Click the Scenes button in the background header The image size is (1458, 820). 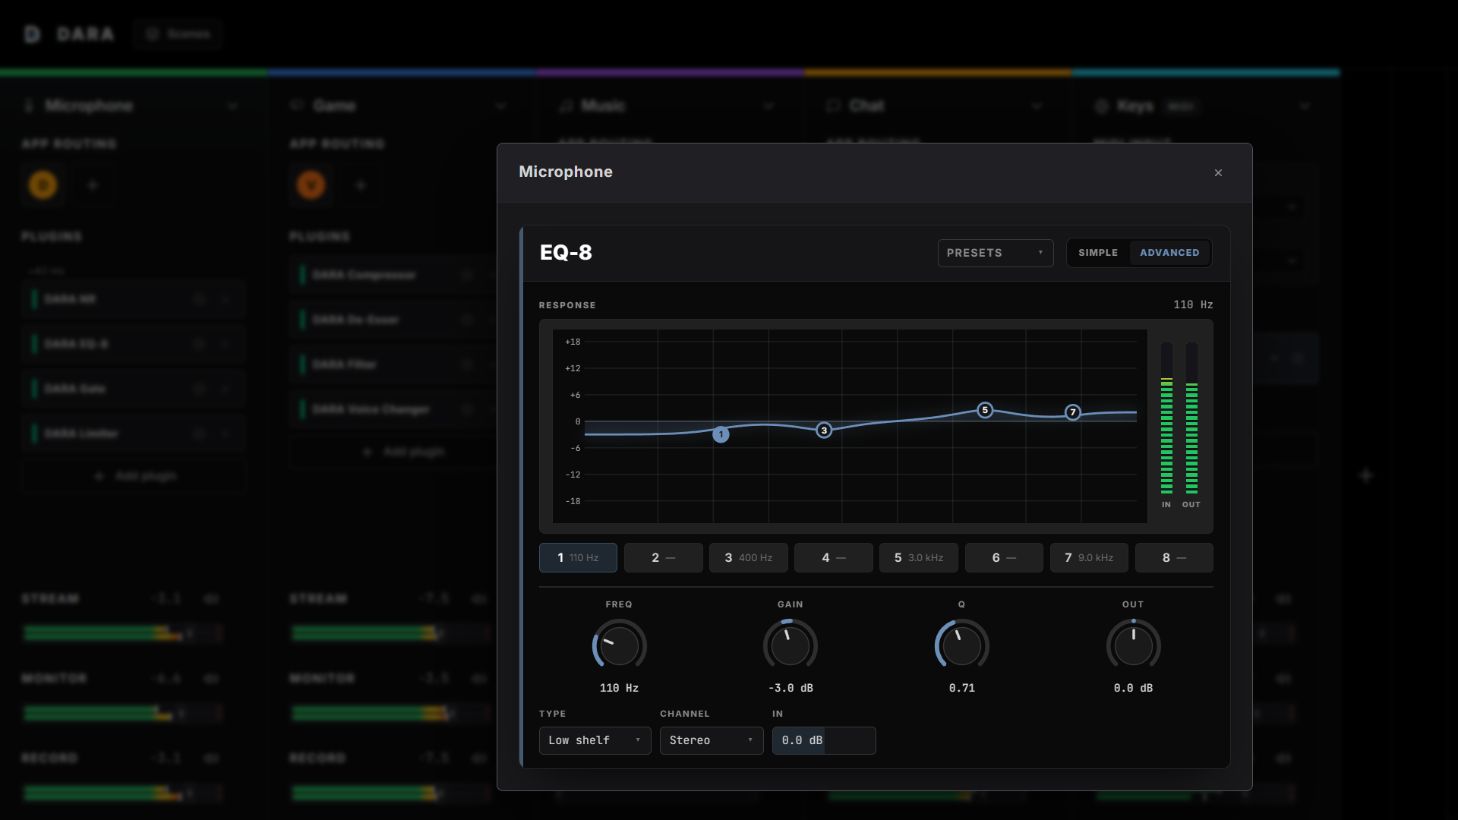pyautogui.click(x=178, y=34)
